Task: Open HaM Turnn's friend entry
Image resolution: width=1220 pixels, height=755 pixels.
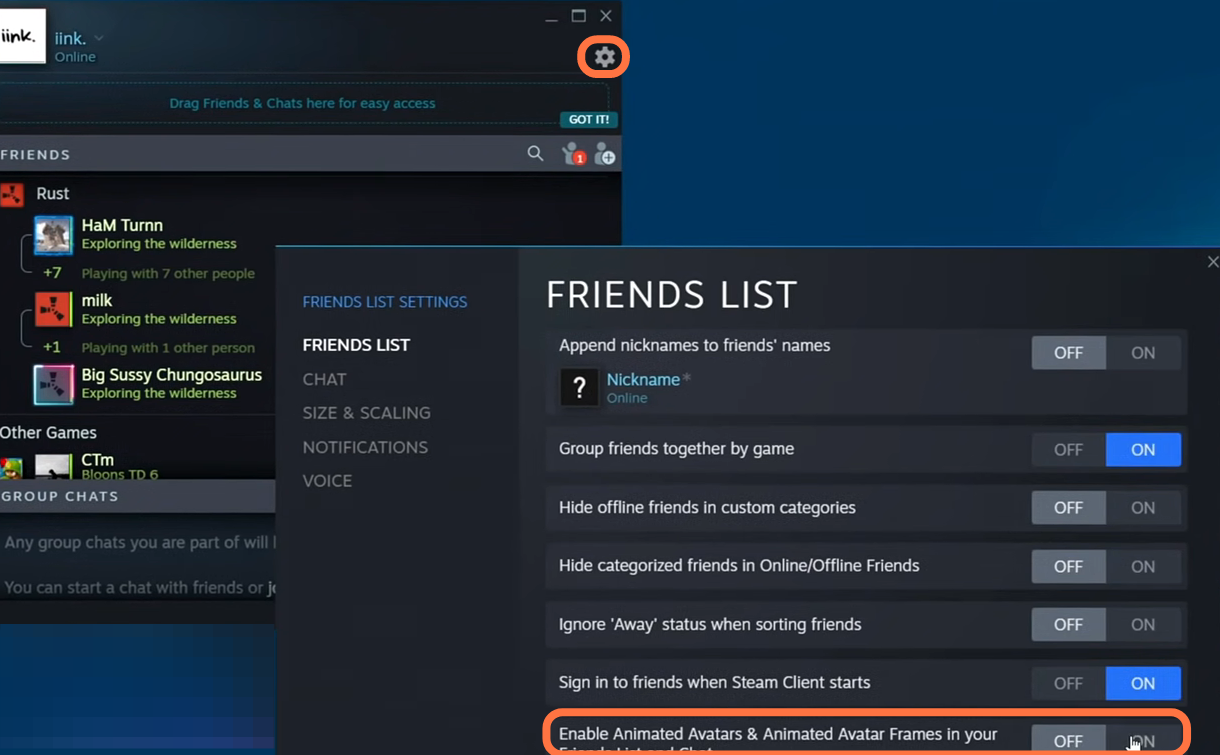Action: click(x=122, y=226)
